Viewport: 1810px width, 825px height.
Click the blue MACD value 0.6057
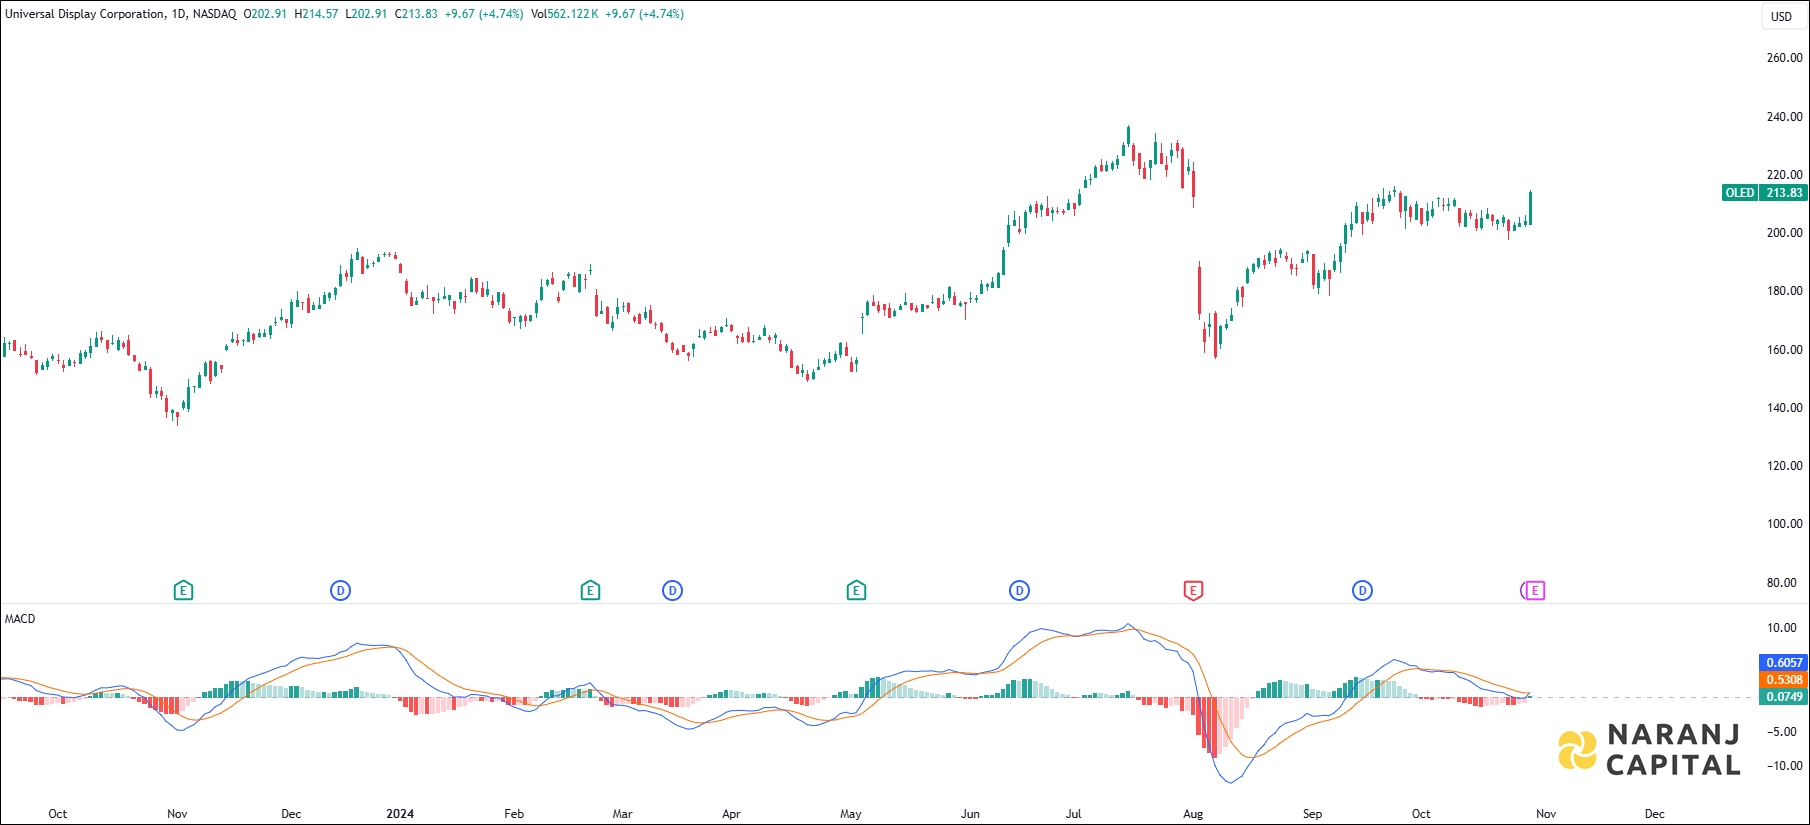1784,663
